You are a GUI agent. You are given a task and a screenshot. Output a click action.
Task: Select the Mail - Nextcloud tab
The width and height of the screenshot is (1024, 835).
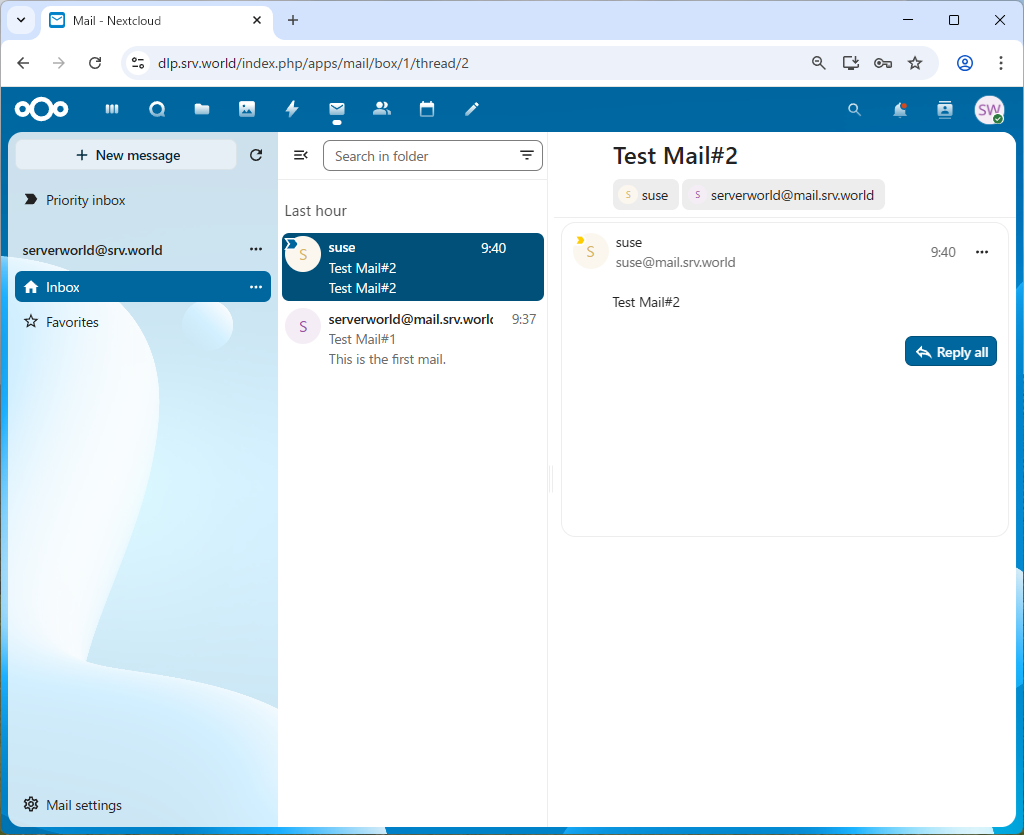[157, 20]
